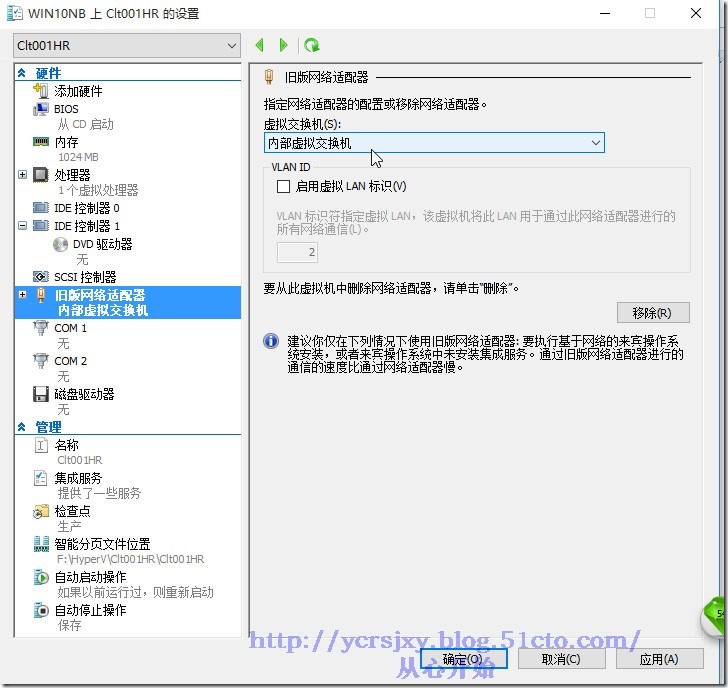Select the 自动启动操作 icon
Image resolution: width=728 pixels, height=688 pixels.
41,577
